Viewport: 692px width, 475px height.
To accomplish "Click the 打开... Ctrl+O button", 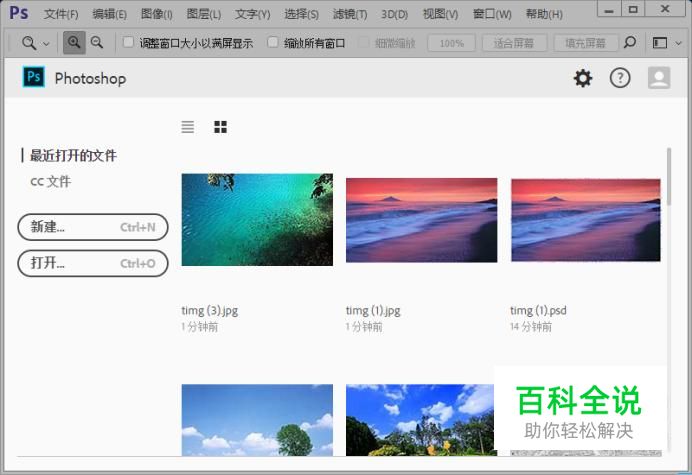I will coord(93,263).
